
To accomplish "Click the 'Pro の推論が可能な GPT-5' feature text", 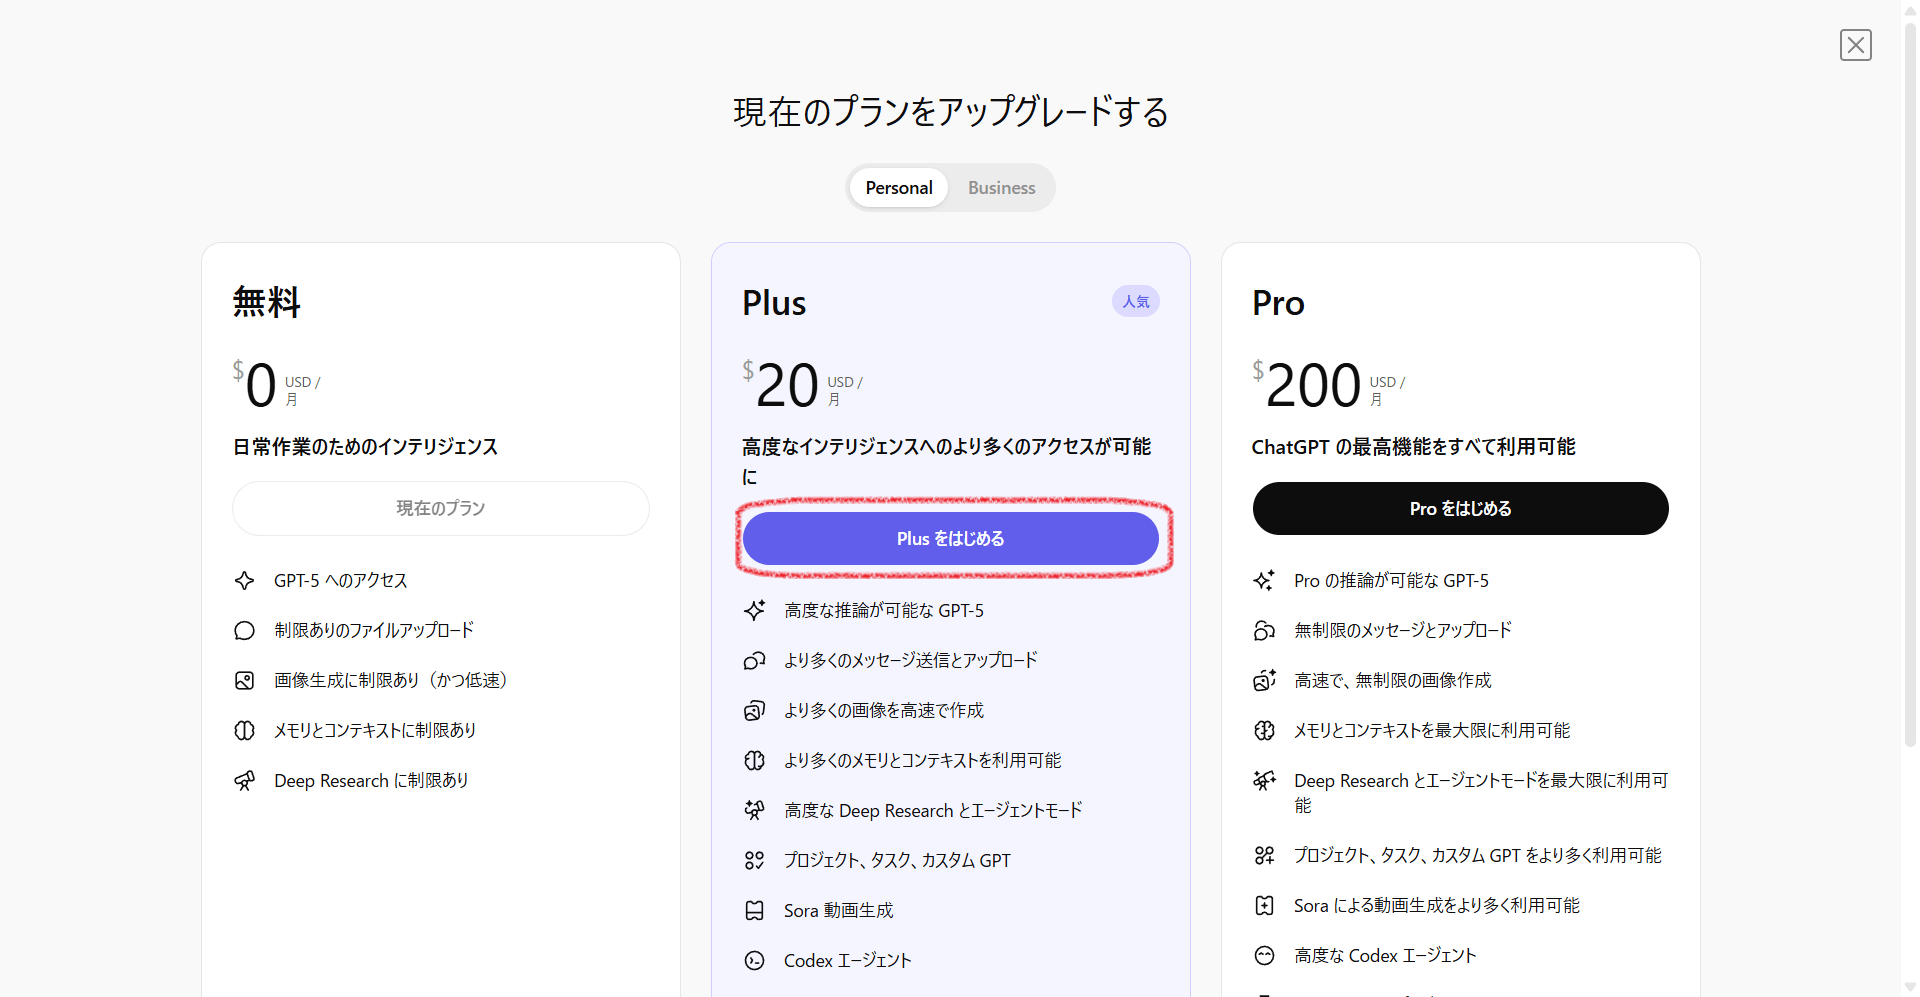I will [x=1391, y=581].
